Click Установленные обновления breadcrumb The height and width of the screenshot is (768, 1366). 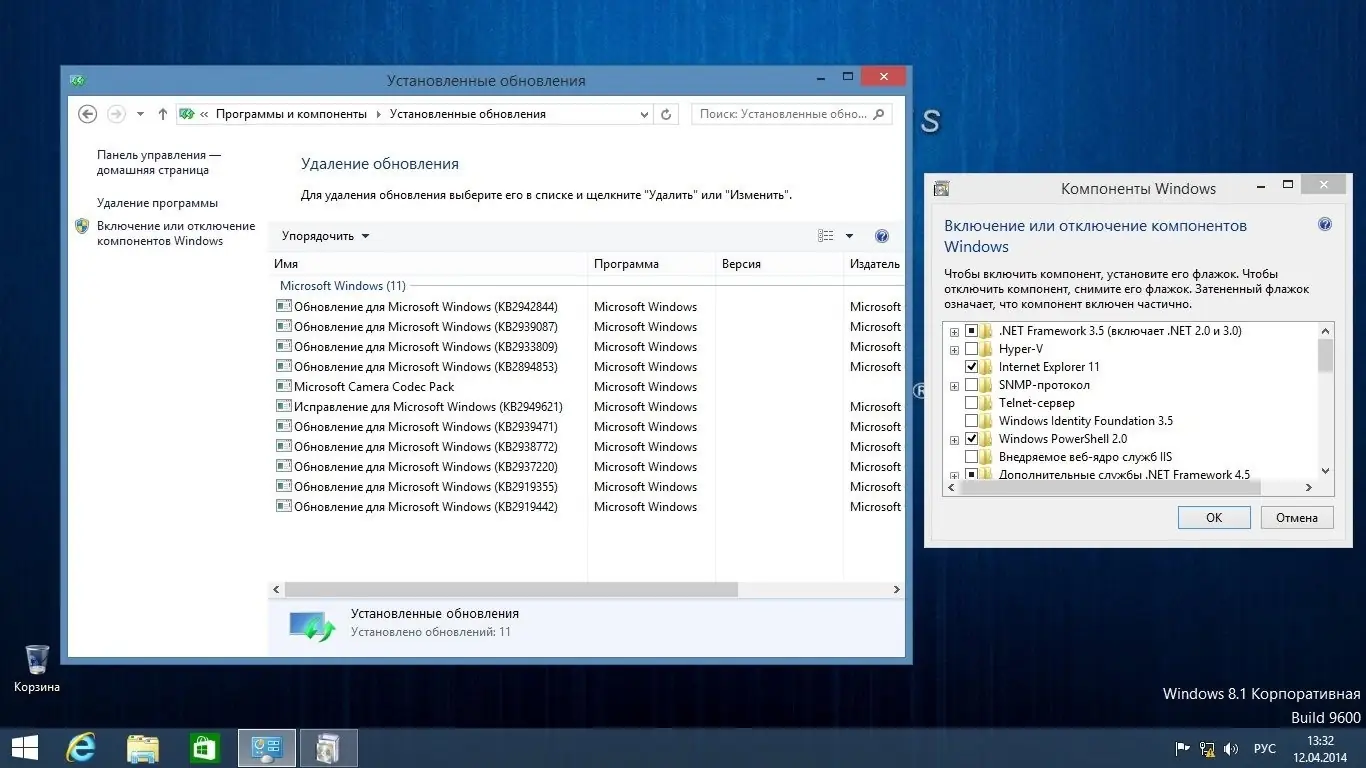(x=468, y=114)
